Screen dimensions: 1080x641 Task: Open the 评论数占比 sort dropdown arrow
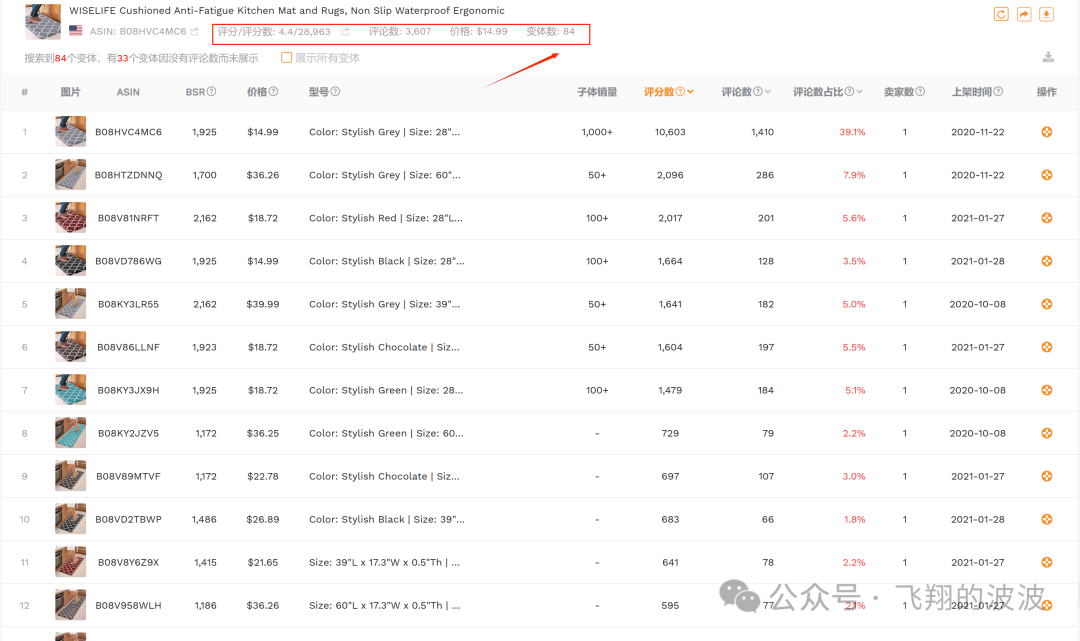pos(860,92)
